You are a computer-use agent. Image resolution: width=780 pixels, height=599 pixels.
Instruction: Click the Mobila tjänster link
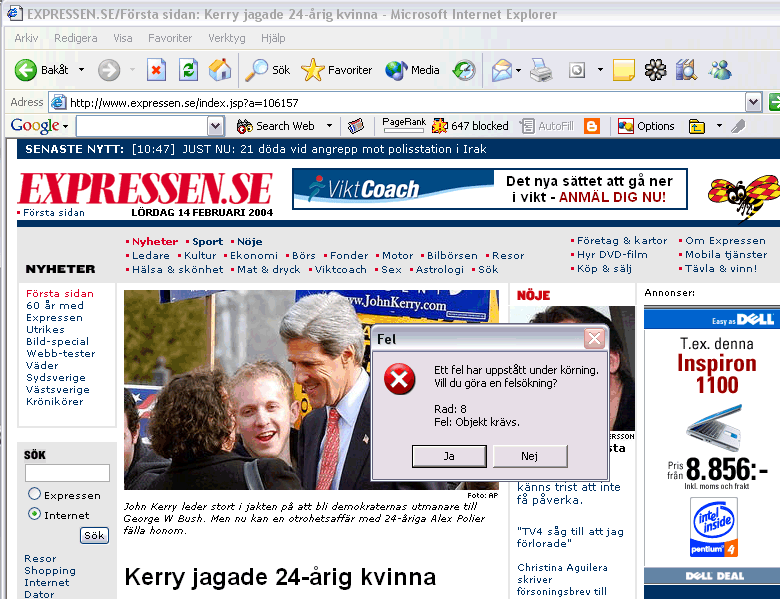point(726,254)
